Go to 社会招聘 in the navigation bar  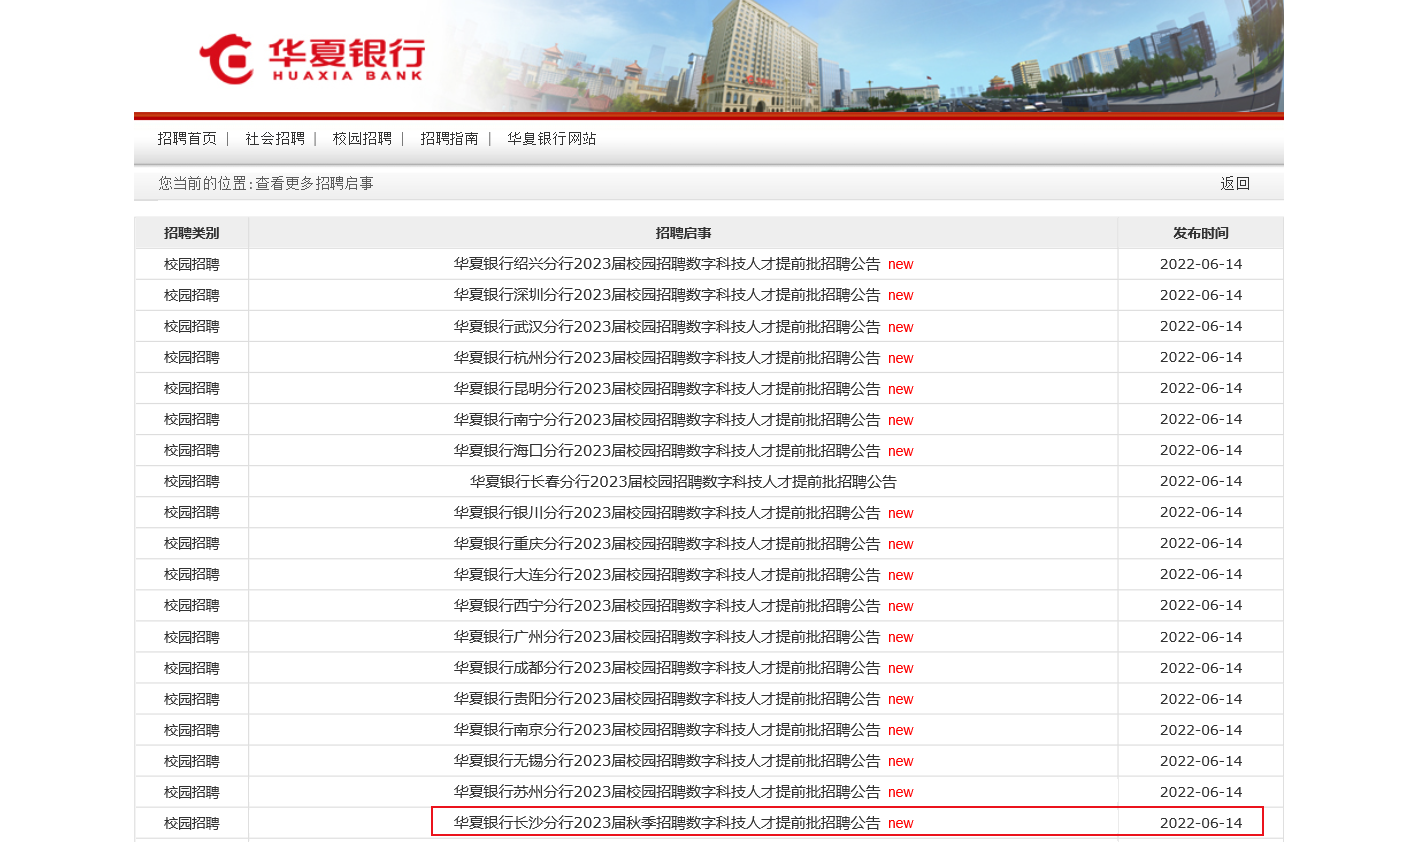click(x=275, y=139)
